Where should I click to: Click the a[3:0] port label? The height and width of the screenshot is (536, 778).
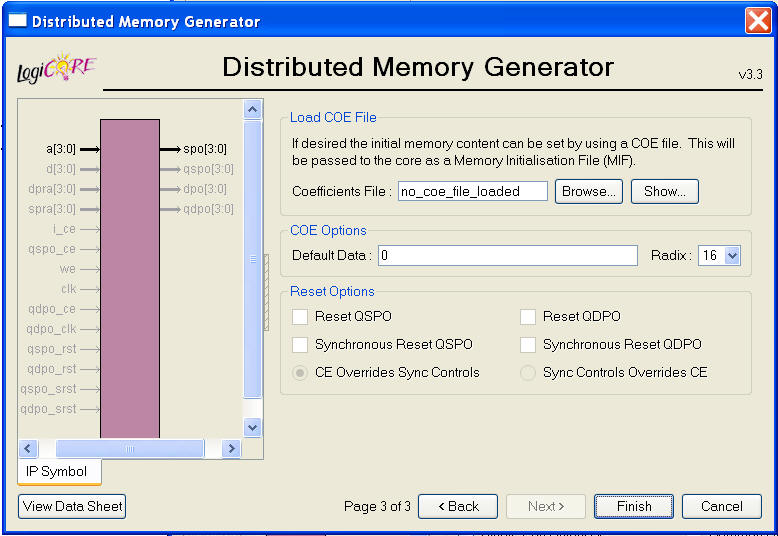point(61,149)
